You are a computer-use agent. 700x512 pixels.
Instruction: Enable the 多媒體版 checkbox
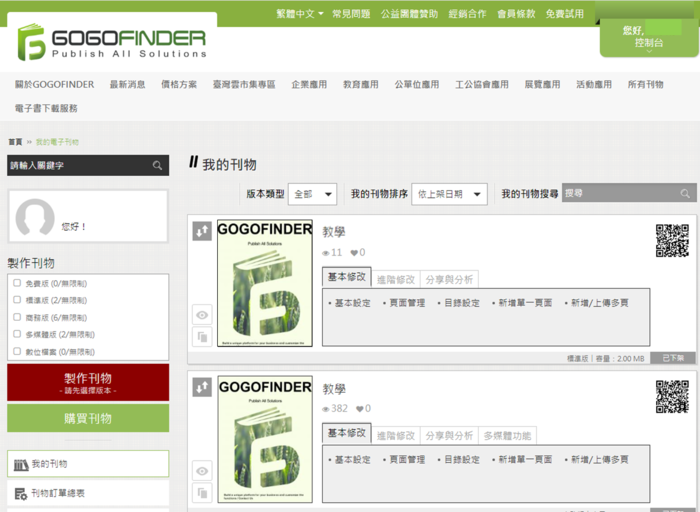(17, 334)
